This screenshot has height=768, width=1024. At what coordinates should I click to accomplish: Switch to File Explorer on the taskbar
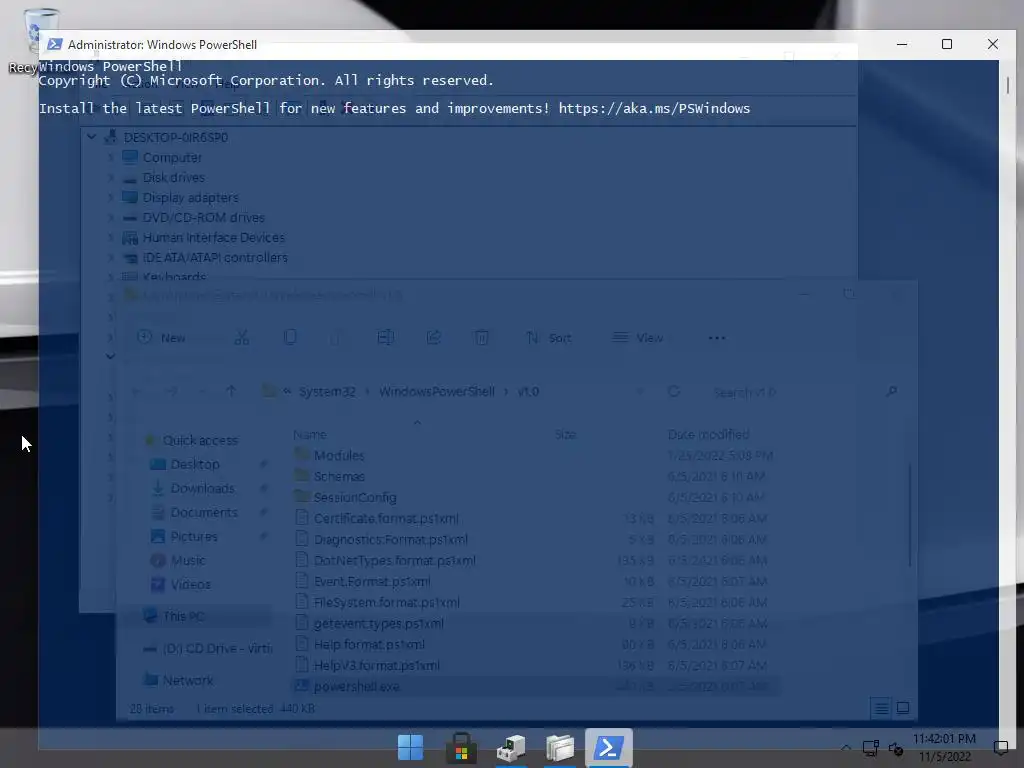[x=560, y=748]
